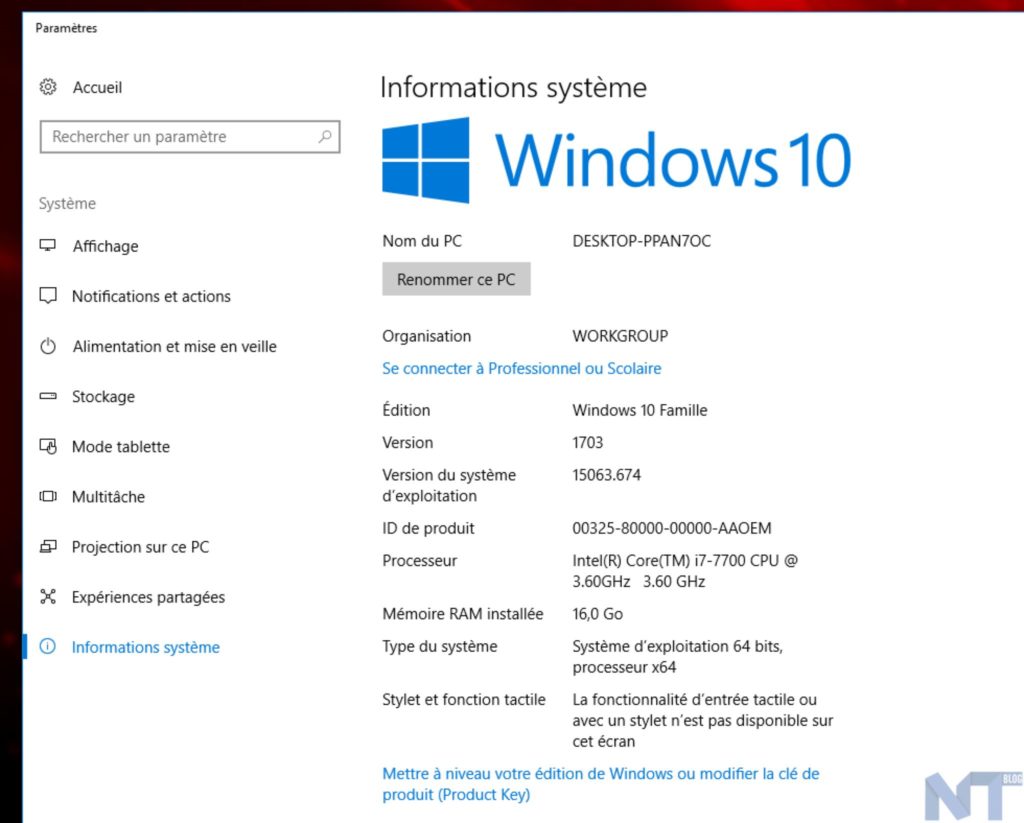The image size is (1024, 823).
Task: Open Multitâche settings
Action: 108,497
